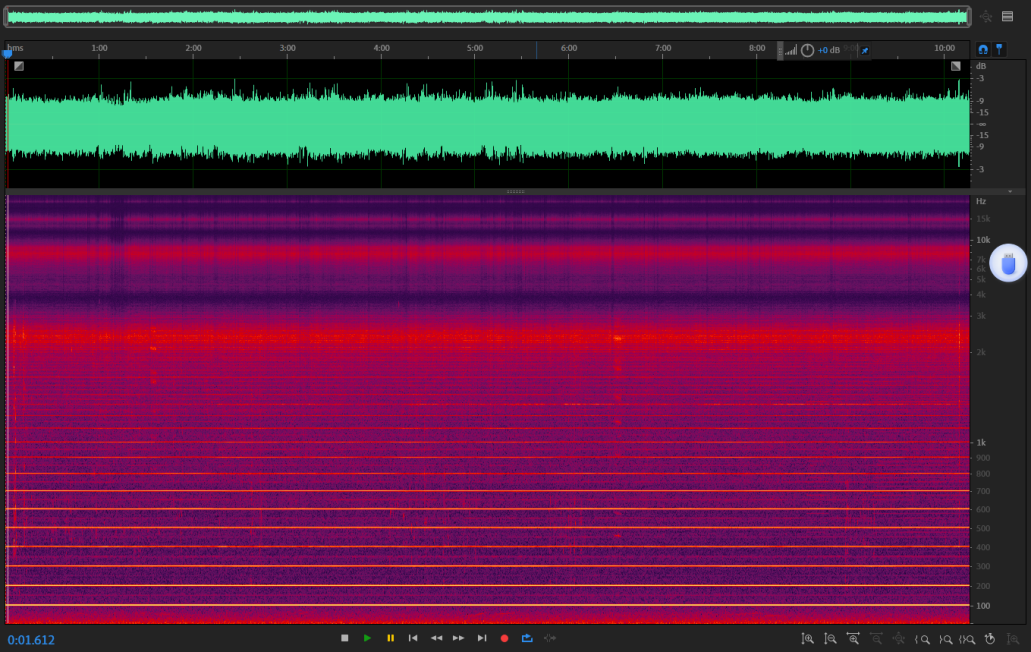1031x652 pixels.
Task: Click the 0:01.612 current time display
Action: pos(32,640)
